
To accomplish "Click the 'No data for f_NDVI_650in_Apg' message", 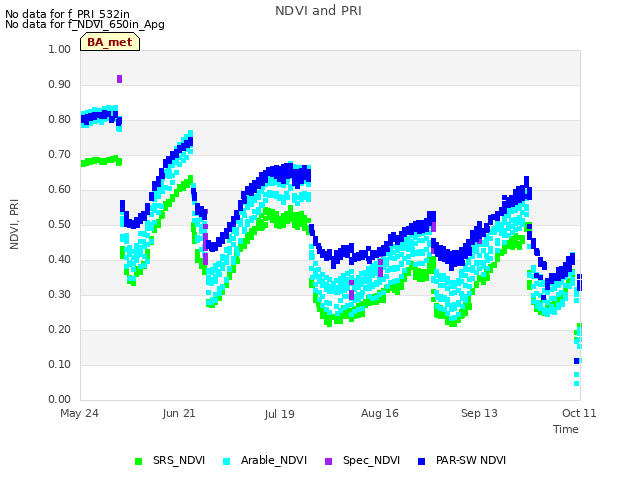I will click(85, 24).
